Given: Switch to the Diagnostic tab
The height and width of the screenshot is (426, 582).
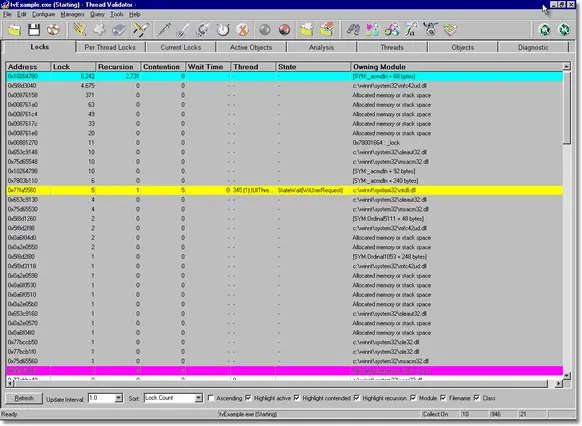Looking at the screenshot, I should tap(533, 47).
